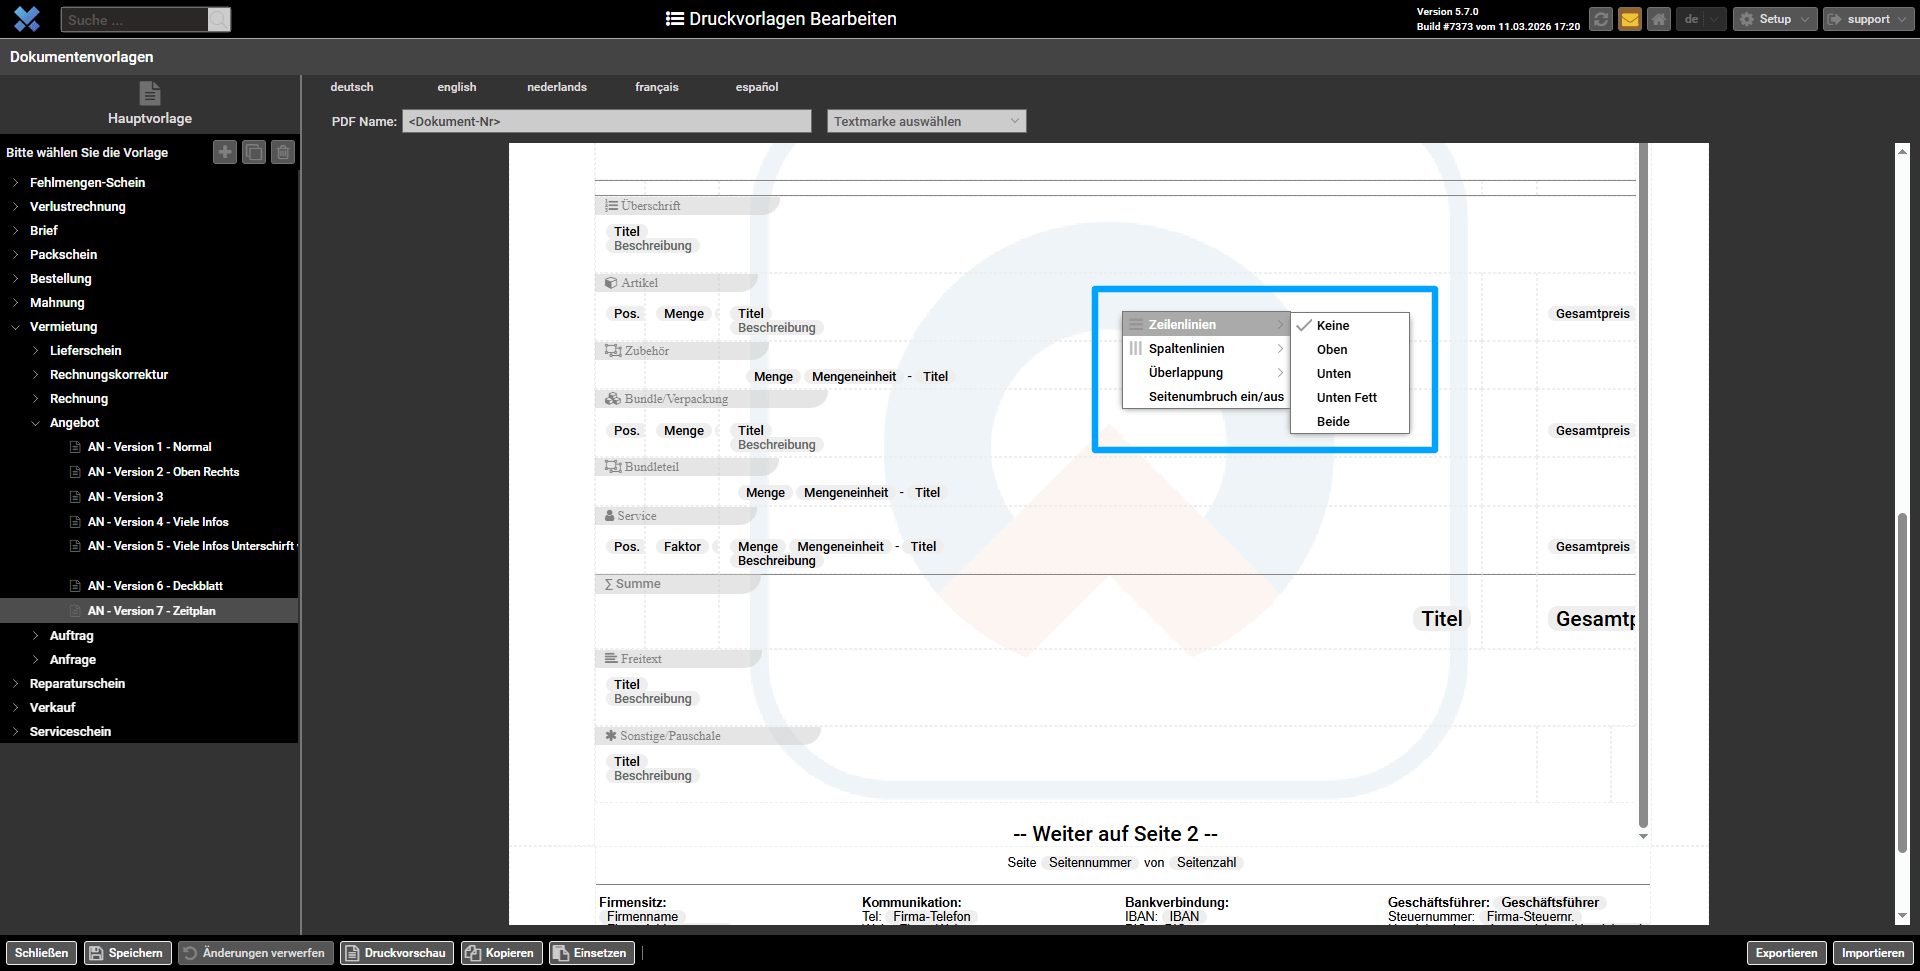The height and width of the screenshot is (971, 1920).
Task: Open messages via the yellow envelope icon
Action: coord(1630,19)
